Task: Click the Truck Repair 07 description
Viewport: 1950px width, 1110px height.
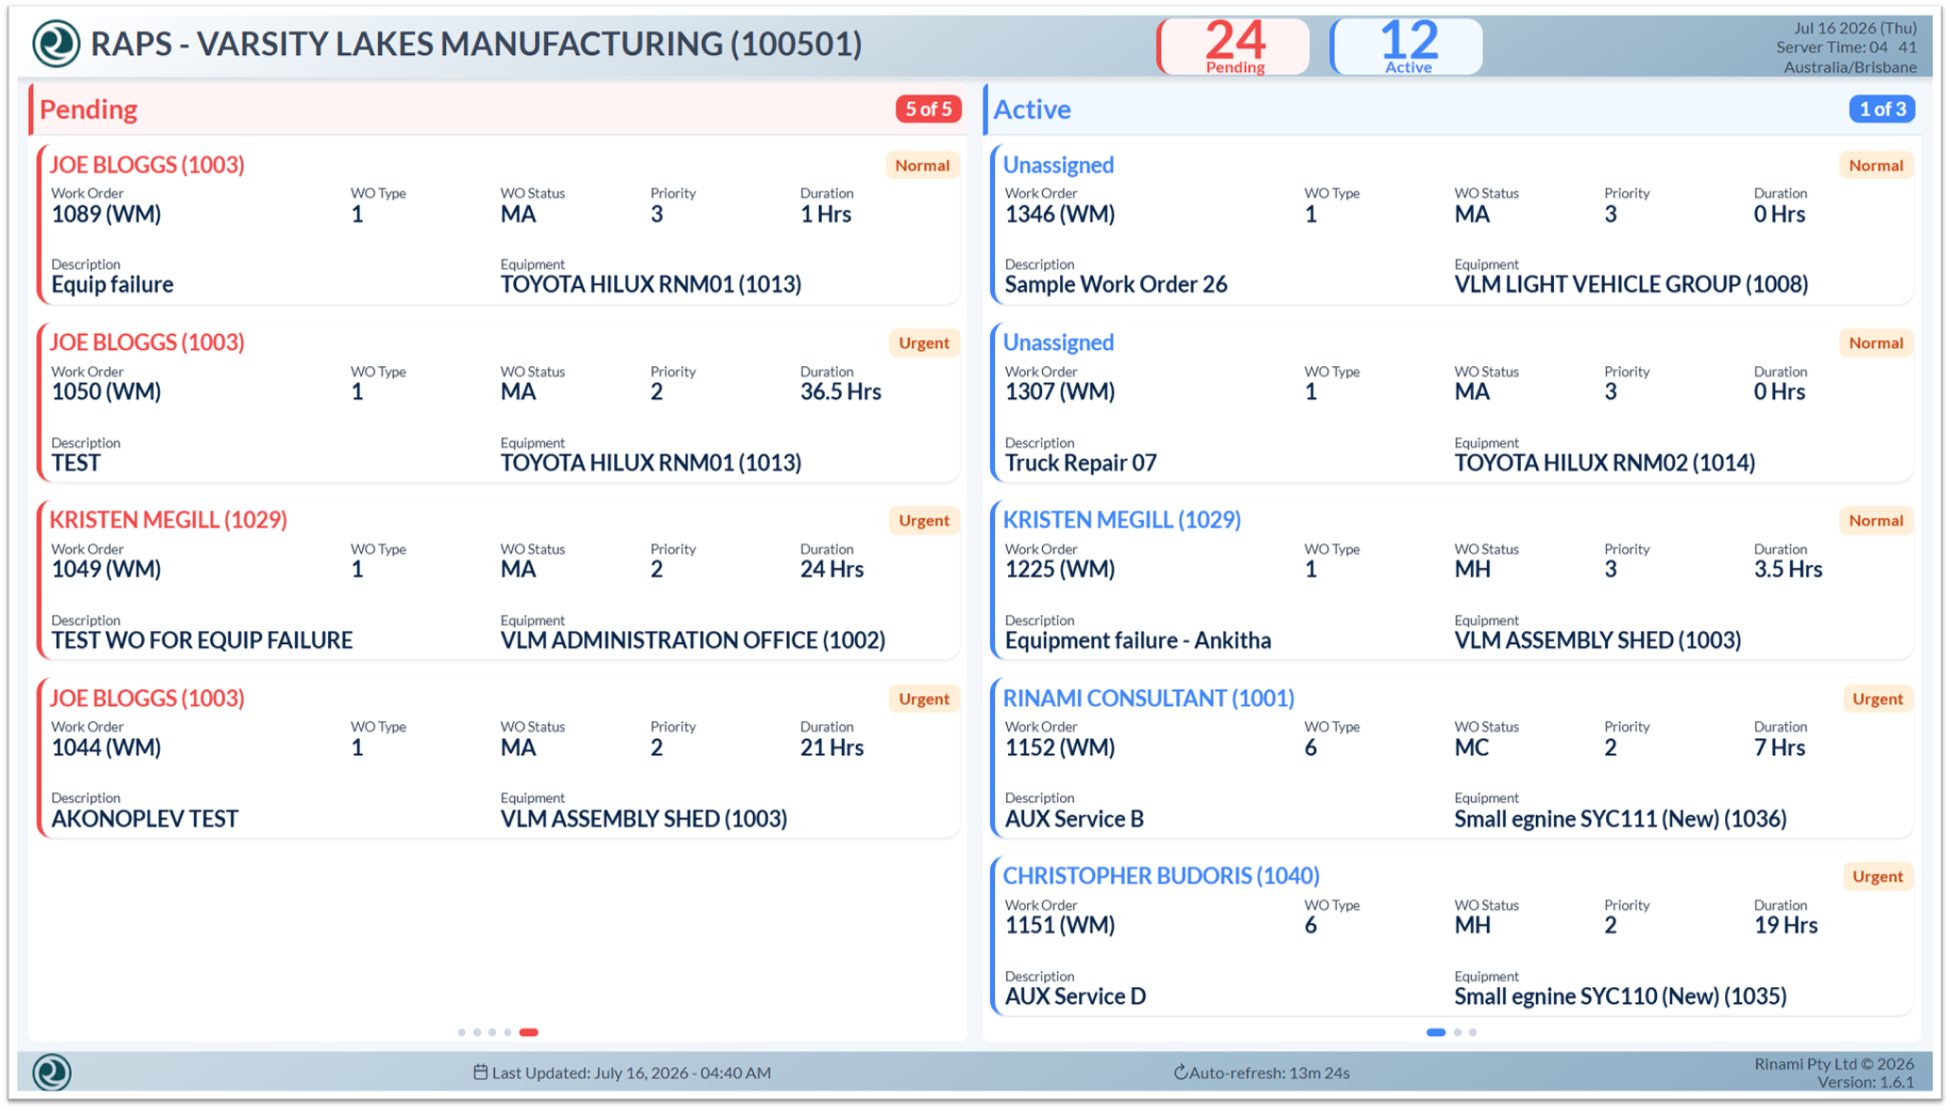Action: point(1081,463)
